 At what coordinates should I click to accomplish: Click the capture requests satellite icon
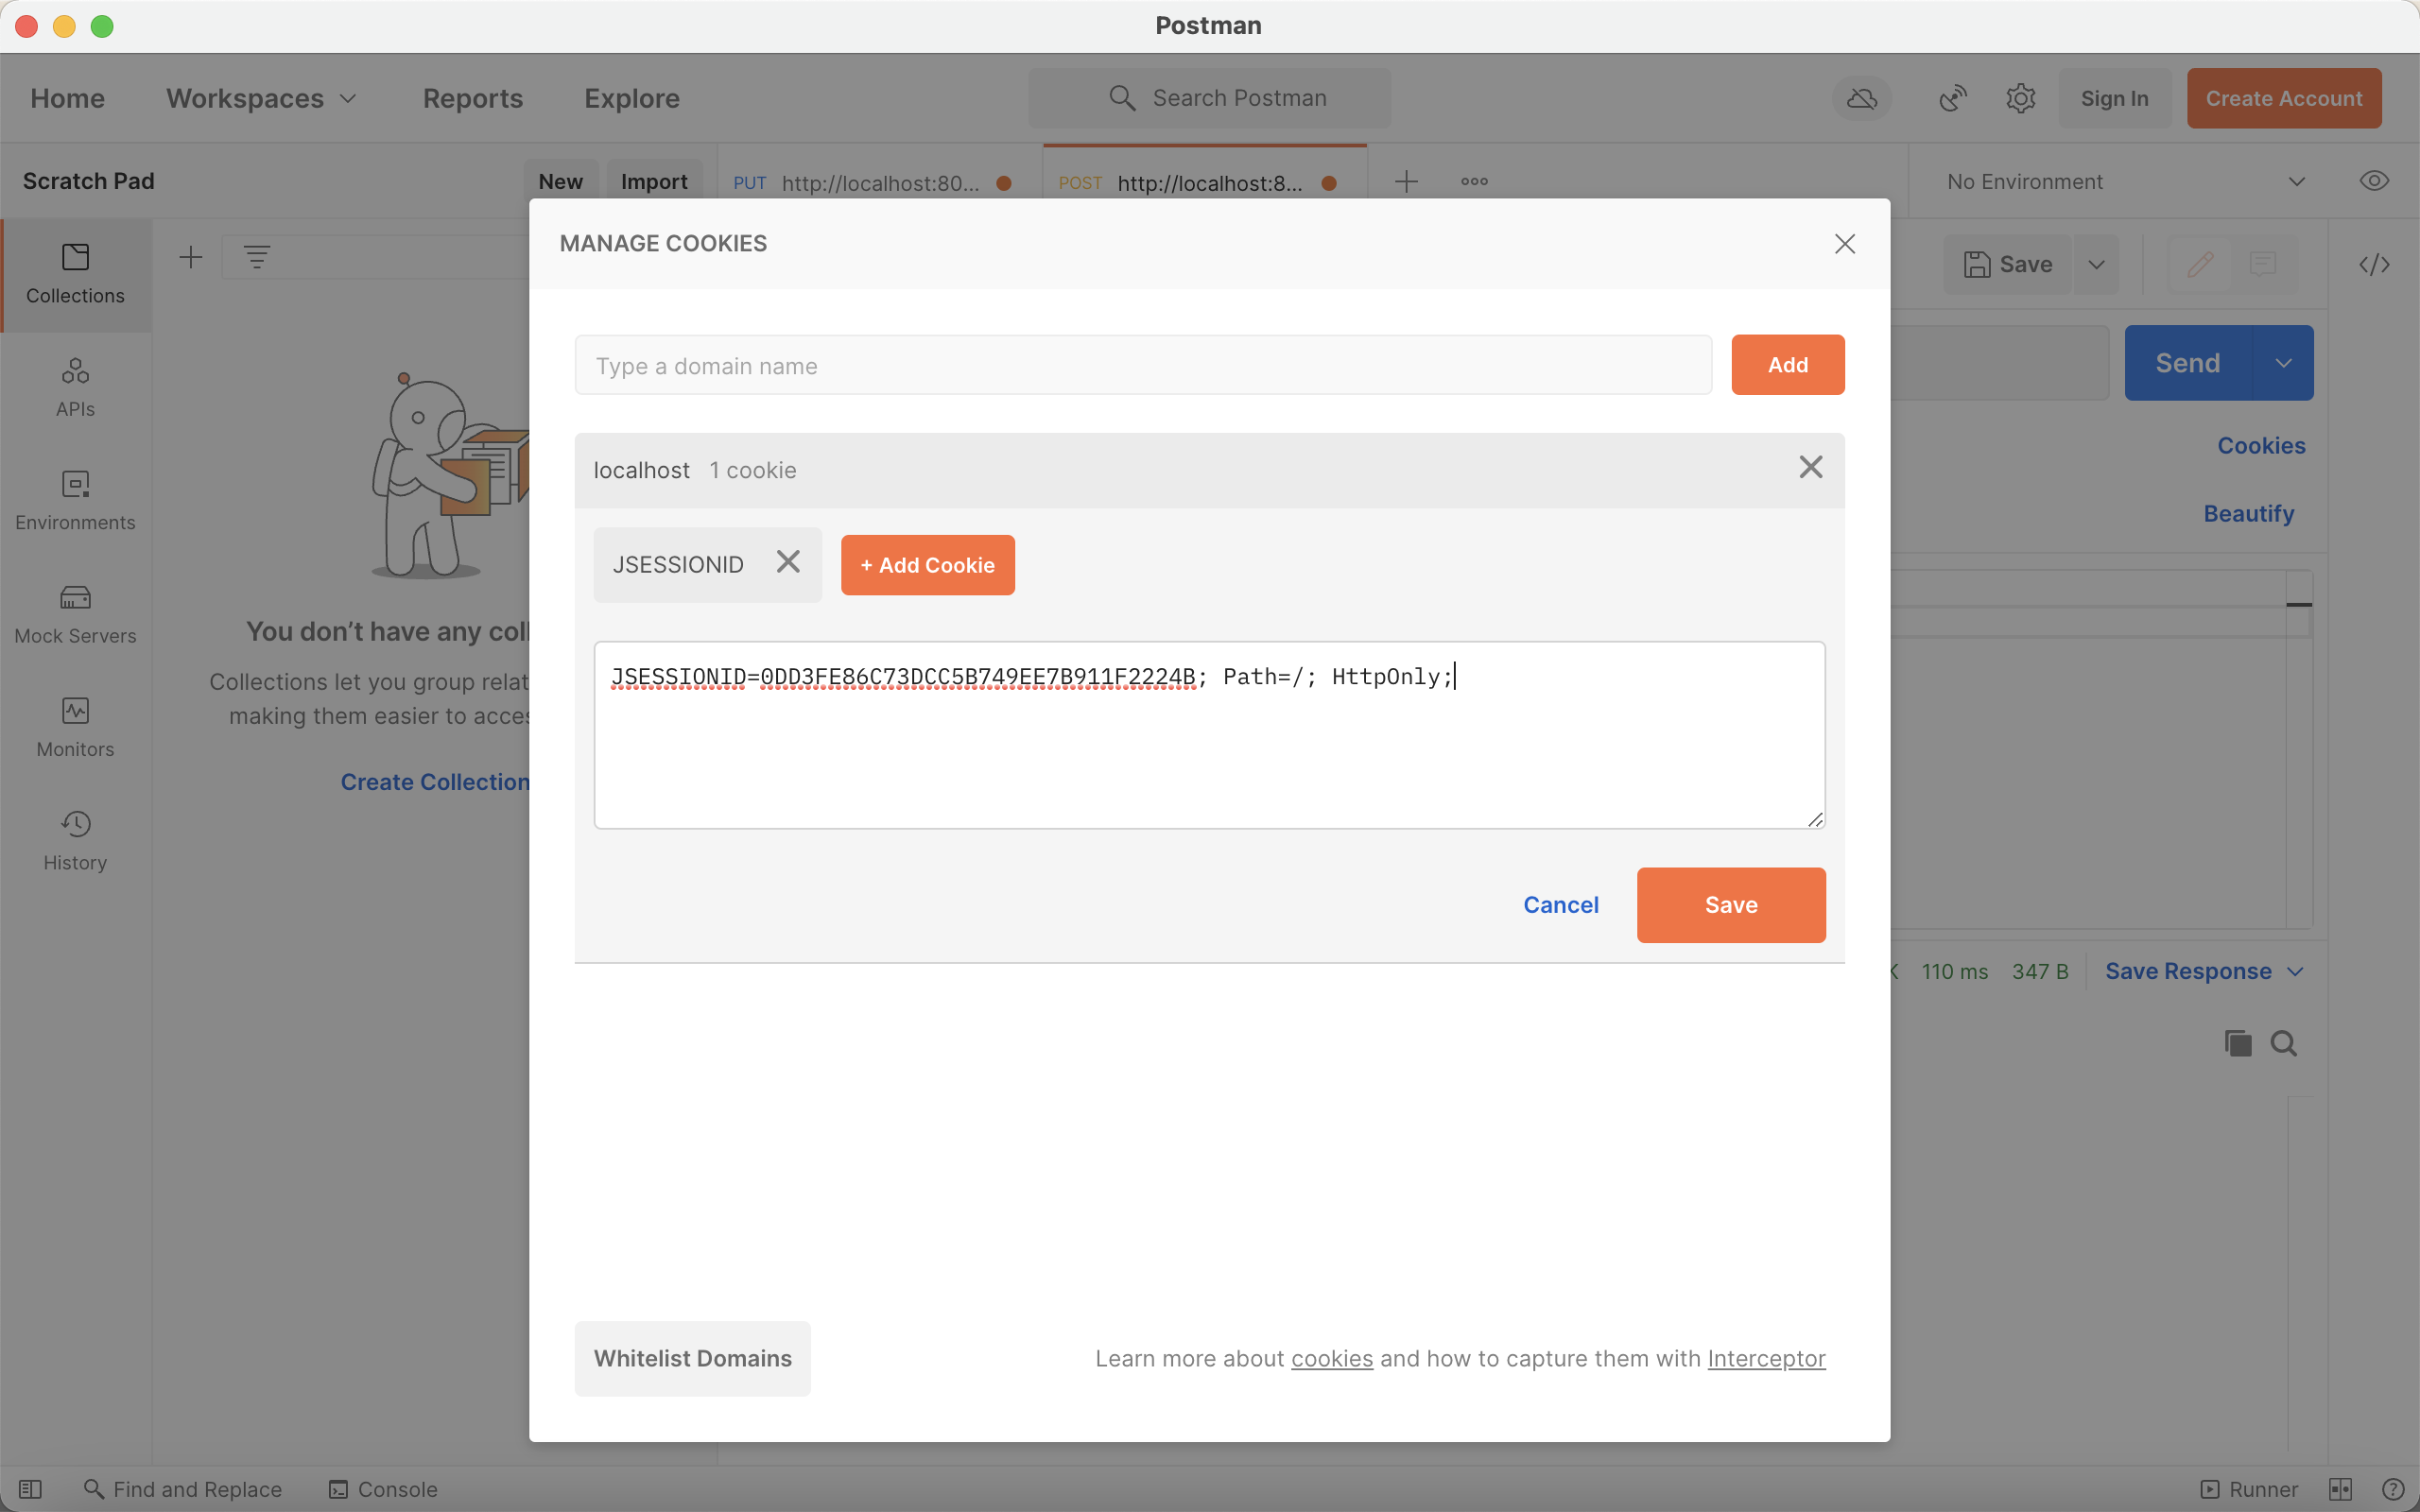tap(1952, 98)
